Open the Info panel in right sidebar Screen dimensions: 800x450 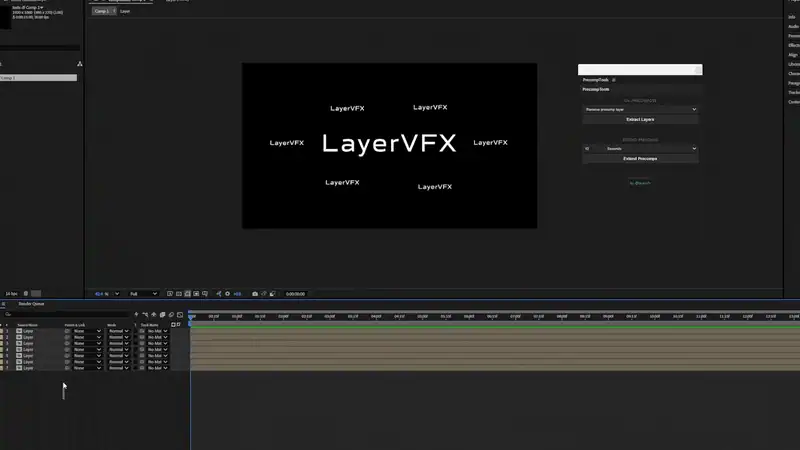pyautogui.click(x=792, y=17)
